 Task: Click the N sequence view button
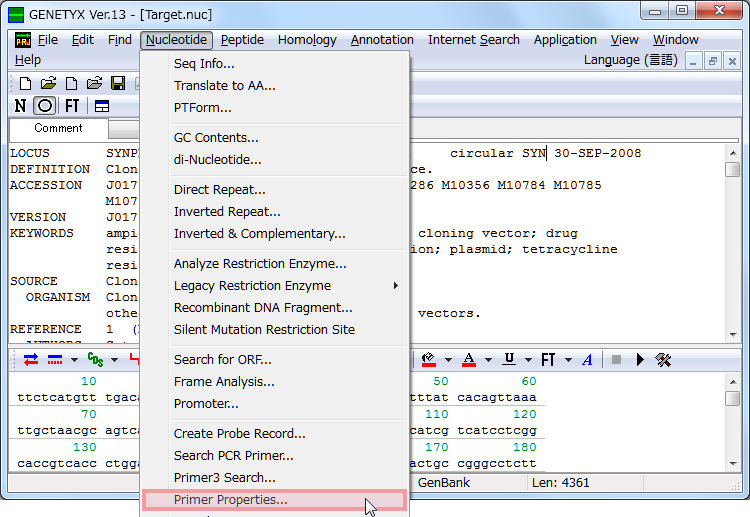20,106
